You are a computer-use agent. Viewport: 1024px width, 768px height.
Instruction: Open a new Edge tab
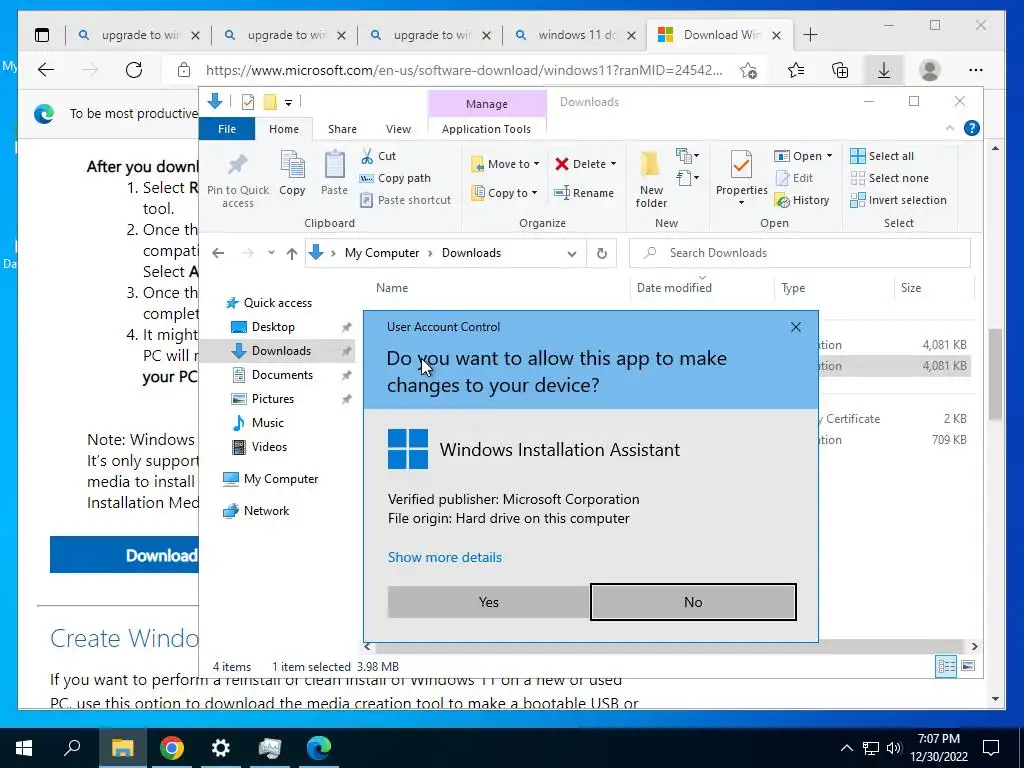click(810, 35)
